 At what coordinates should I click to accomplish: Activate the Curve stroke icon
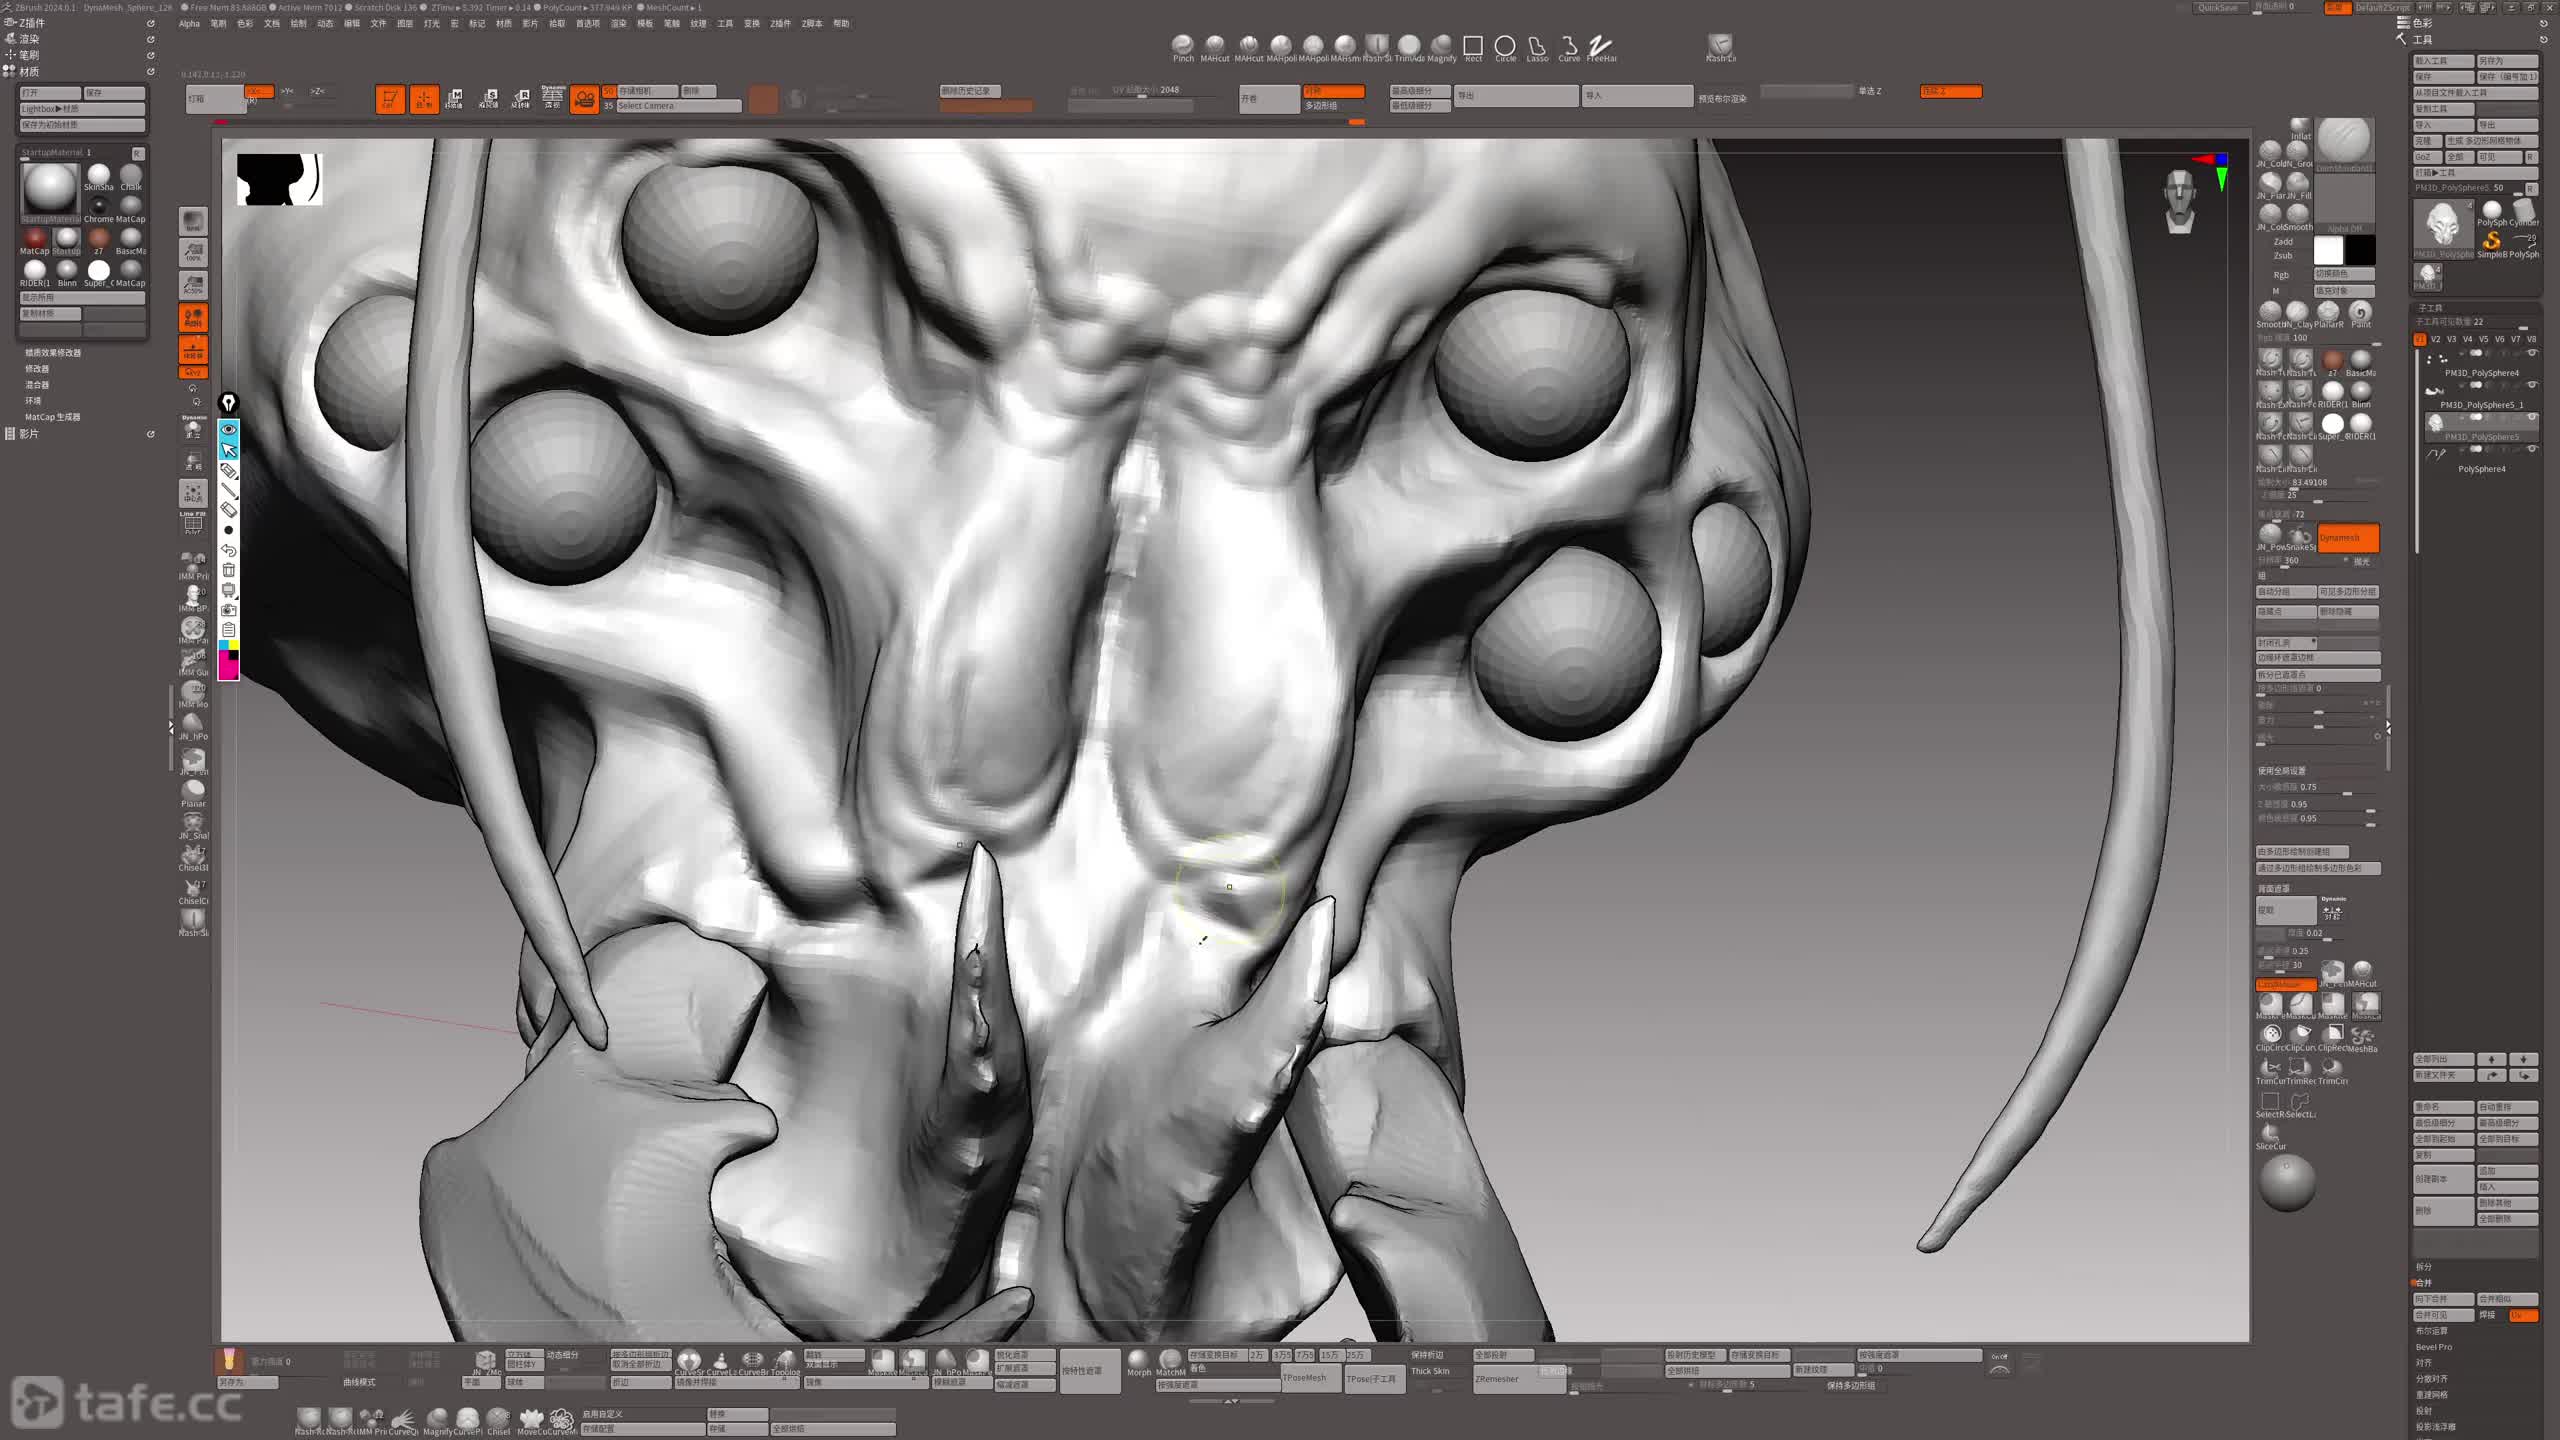click(1569, 46)
